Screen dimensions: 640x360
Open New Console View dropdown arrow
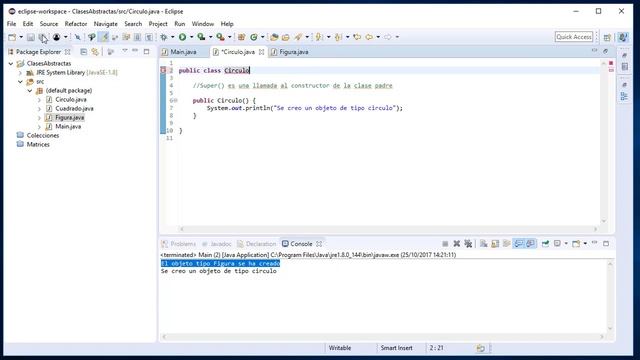pyautogui.click(x=585, y=244)
